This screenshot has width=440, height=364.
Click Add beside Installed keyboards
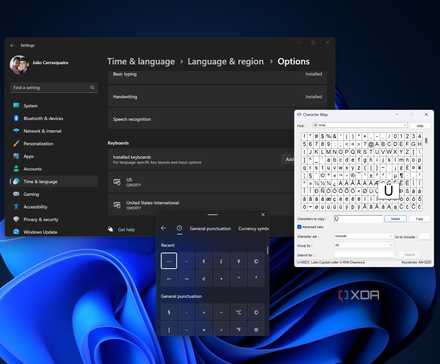[289, 159]
